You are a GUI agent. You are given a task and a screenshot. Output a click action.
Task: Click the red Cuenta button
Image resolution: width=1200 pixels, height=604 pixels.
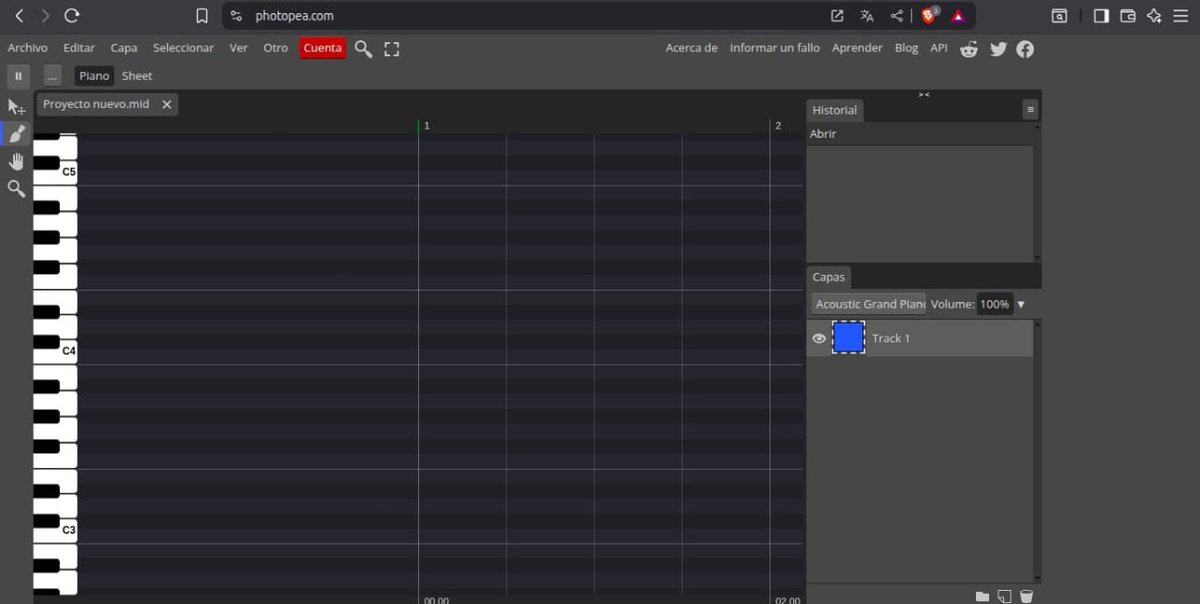(x=323, y=48)
